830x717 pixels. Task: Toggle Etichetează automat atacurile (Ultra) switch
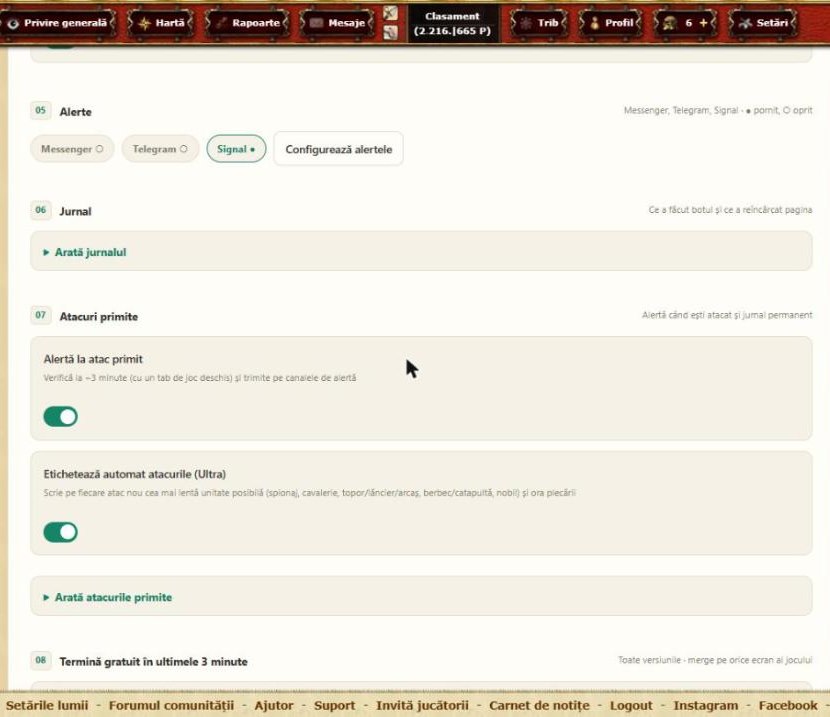60,532
